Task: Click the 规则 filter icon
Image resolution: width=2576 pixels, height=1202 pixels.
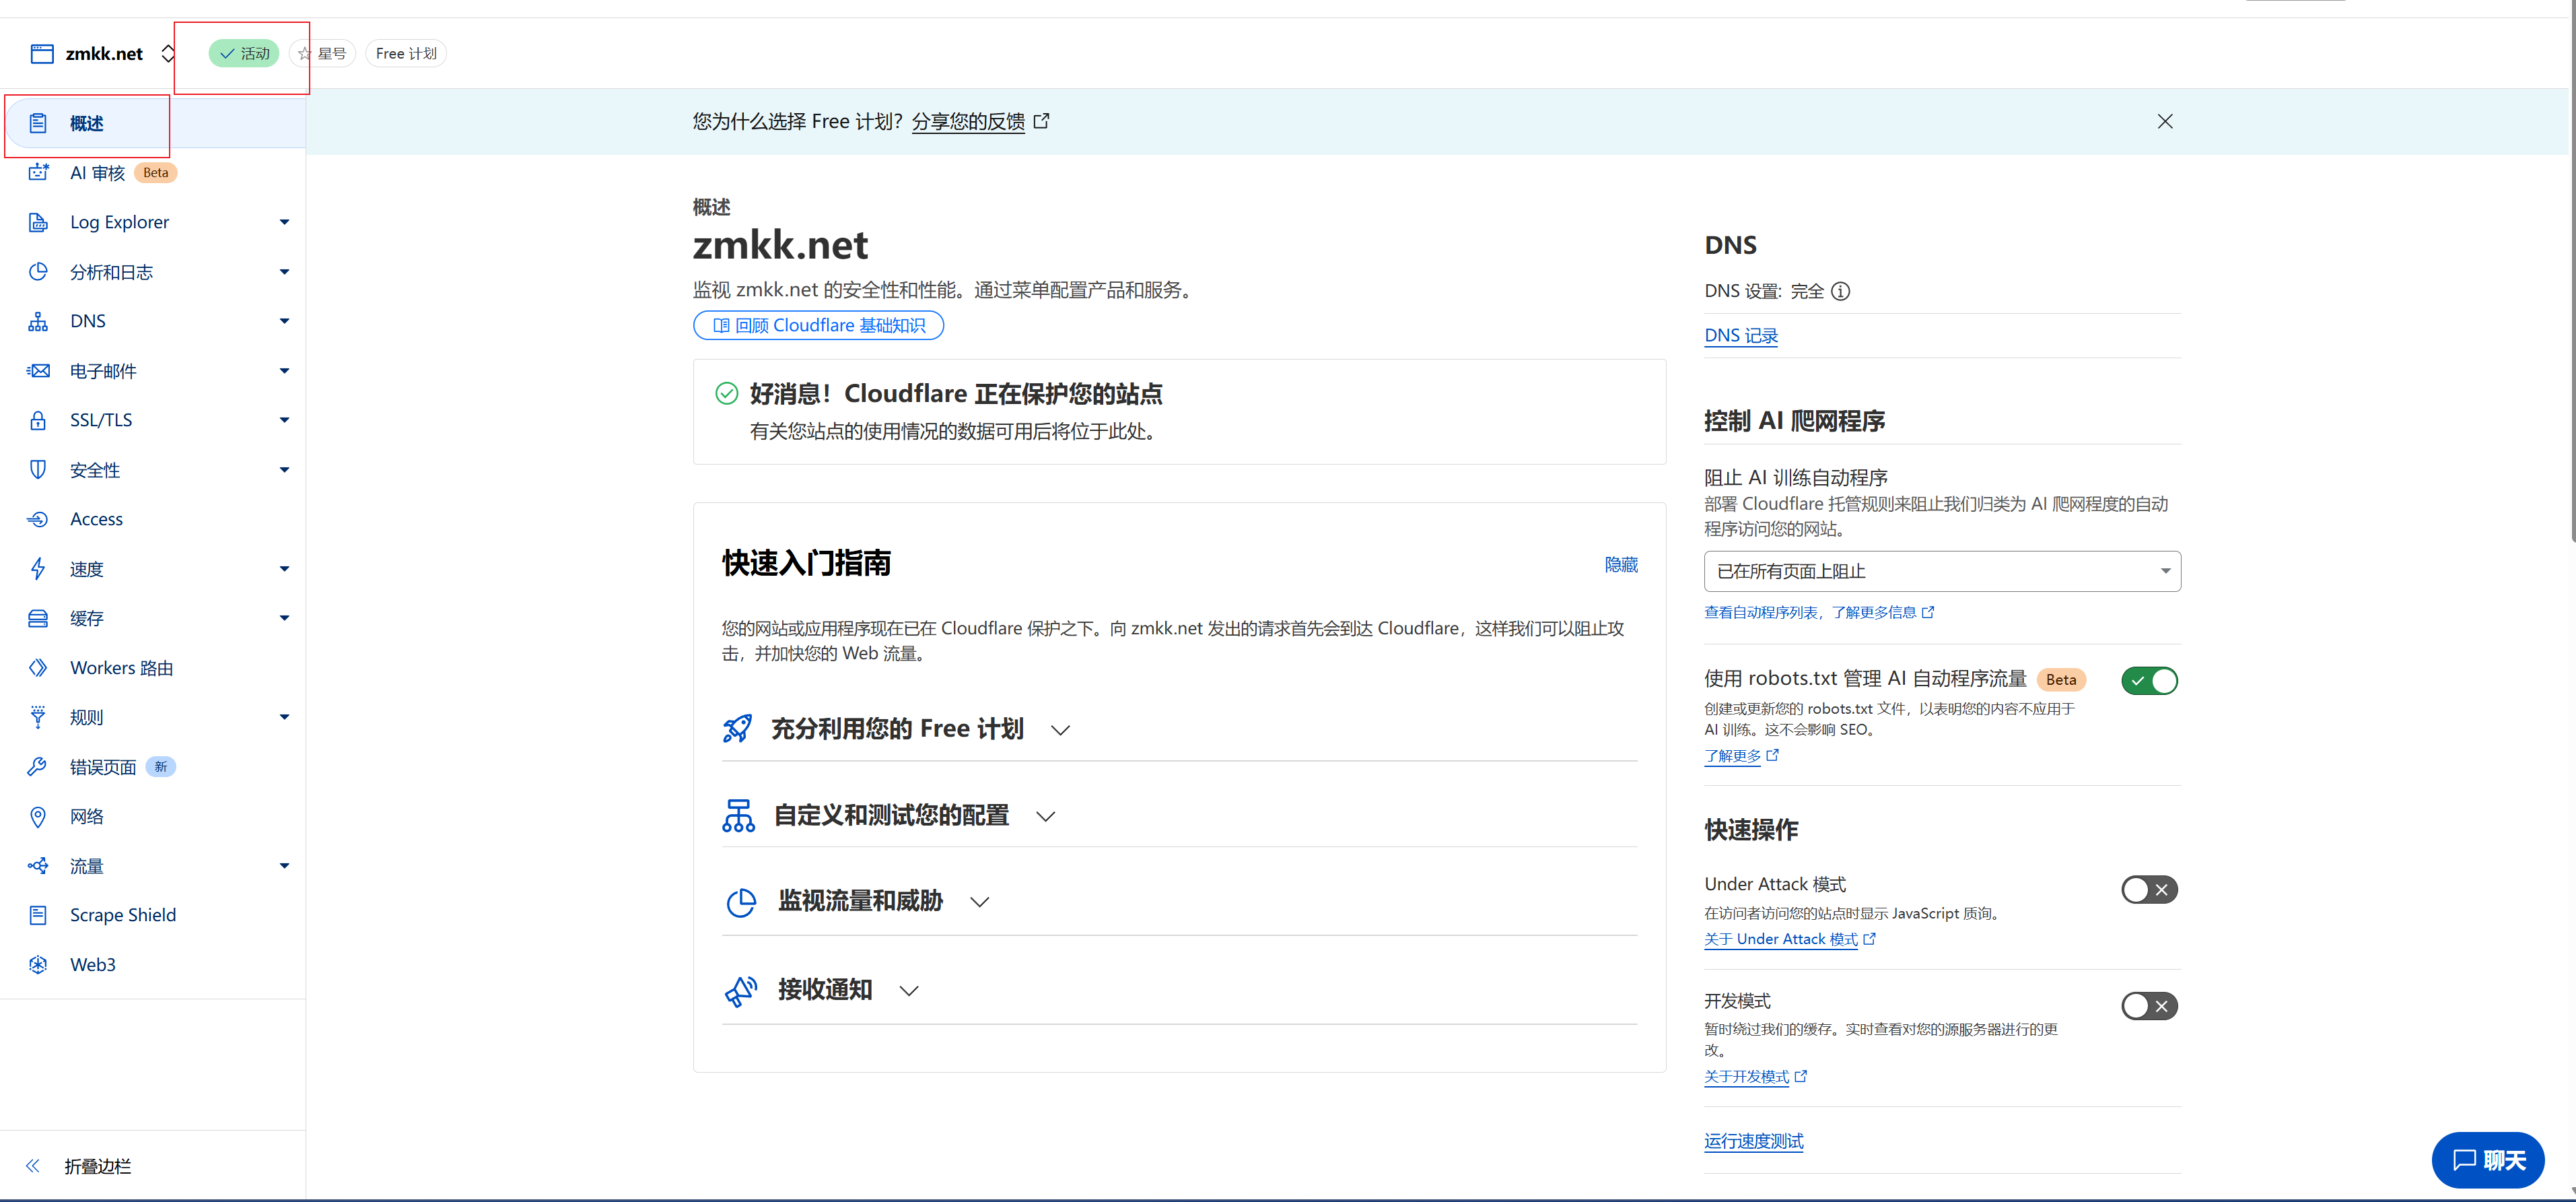Action: pyautogui.click(x=38, y=717)
